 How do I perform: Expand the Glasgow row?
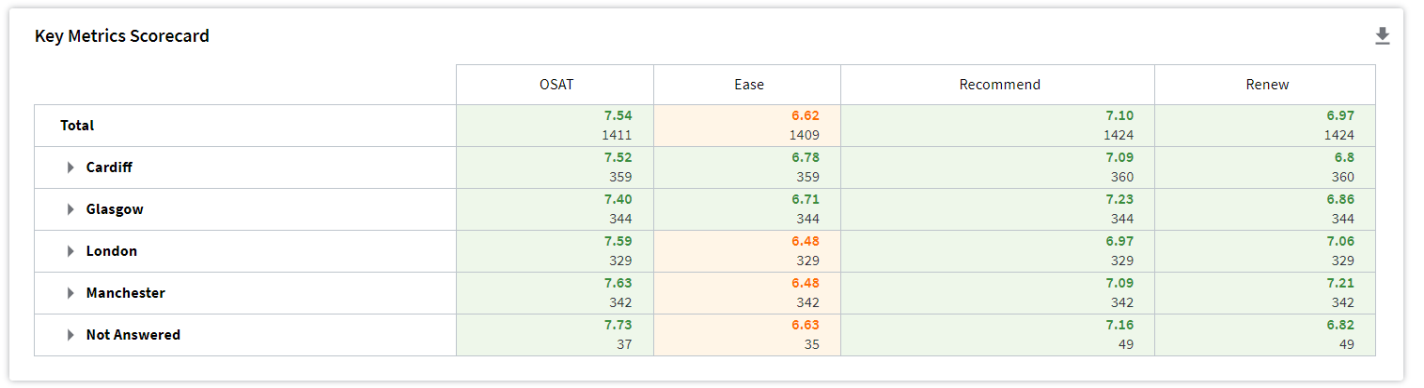(x=71, y=210)
